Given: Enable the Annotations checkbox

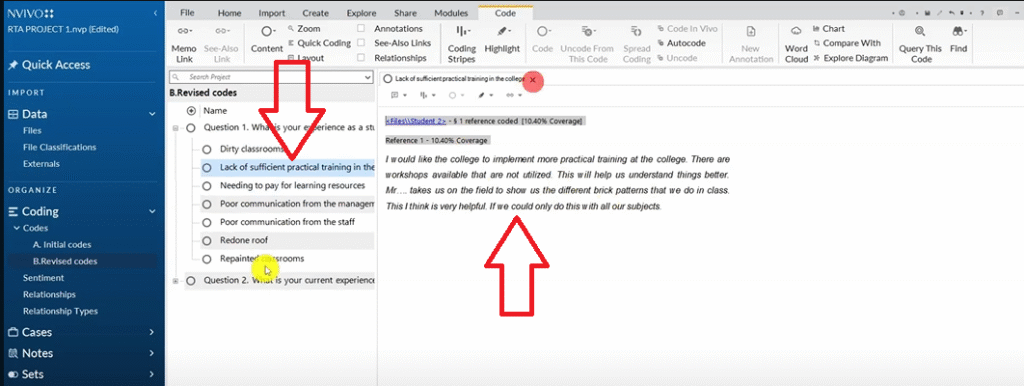Looking at the screenshot, I should 361,29.
